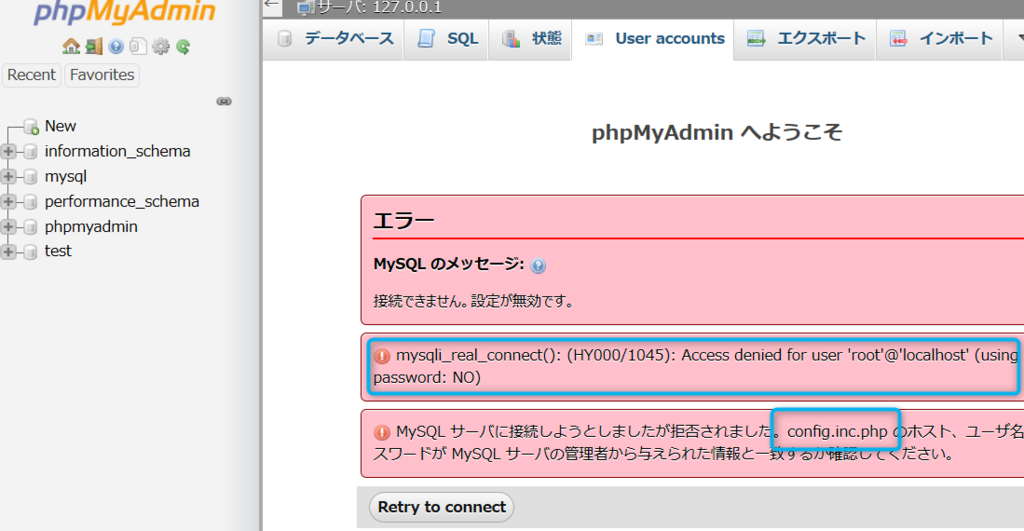Image resolution: width=1024 pixels, height=531 pixels.
Task: Reload navigation panel green icon
Action: pyautogui.click(x=184, y=46)
